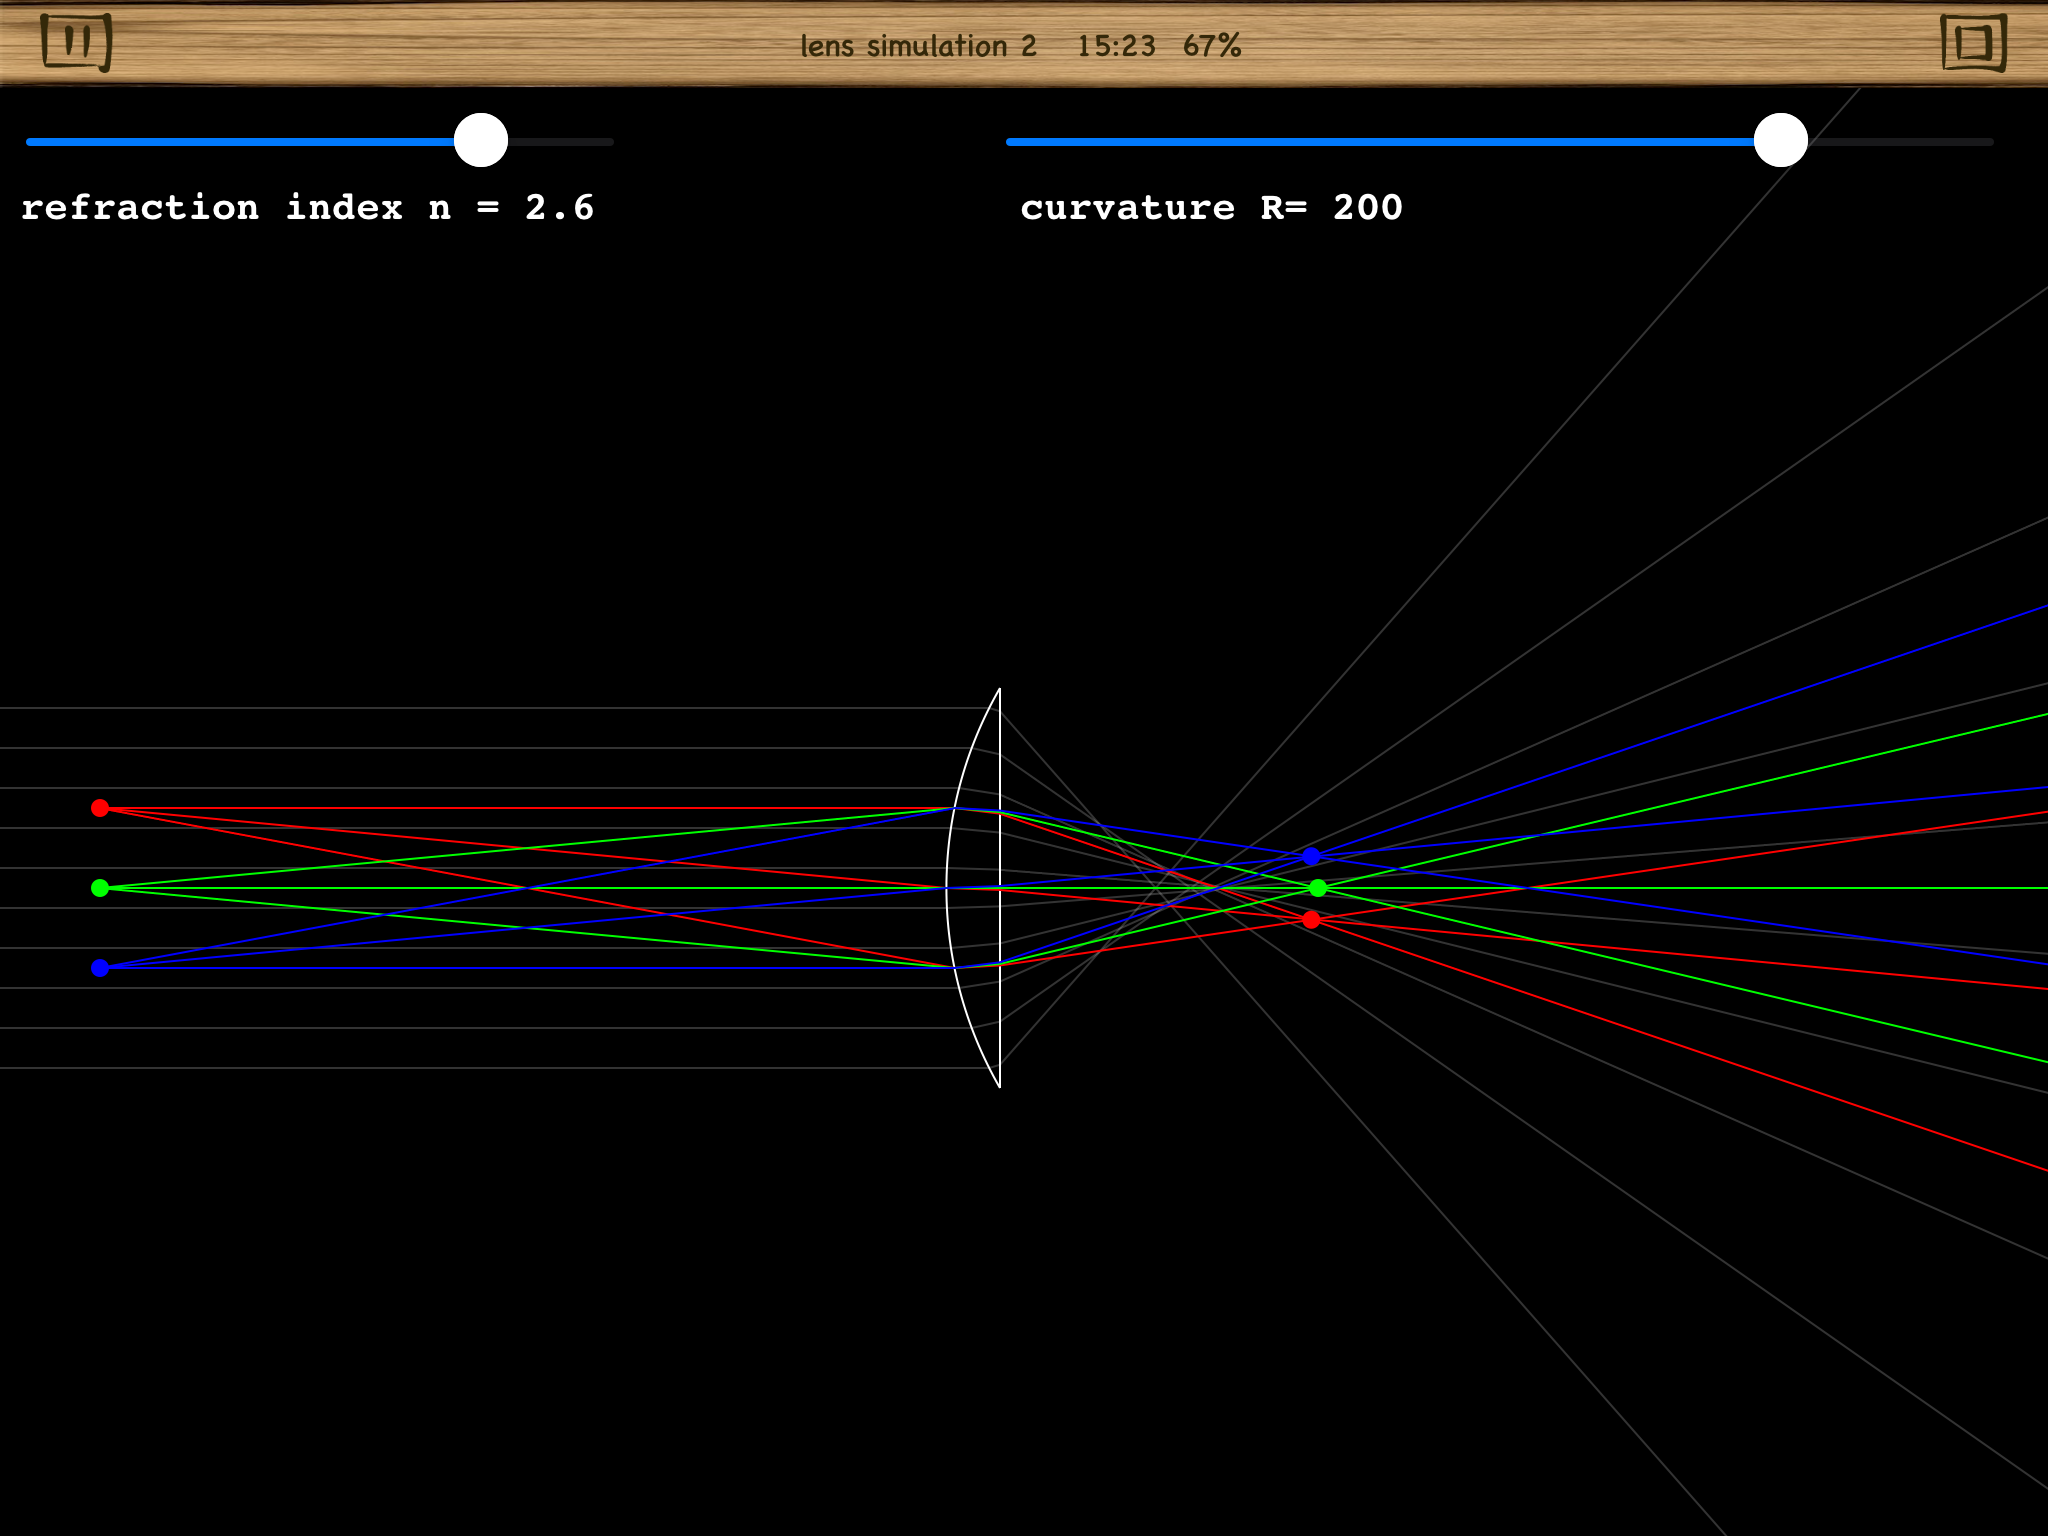Click the green image point right of lens
The width and height of the screenshot is (2048, 1536).
1318,888
